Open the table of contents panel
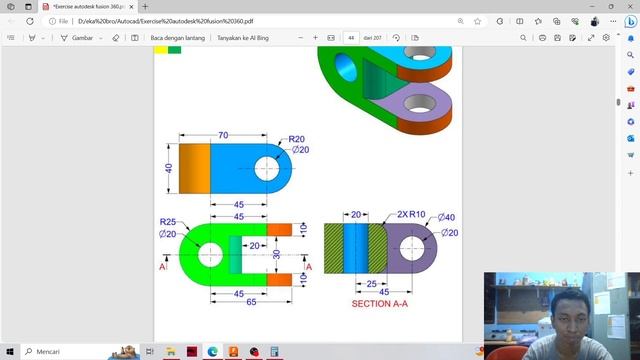This screenshot has width=640, height=360. point(11,38)
